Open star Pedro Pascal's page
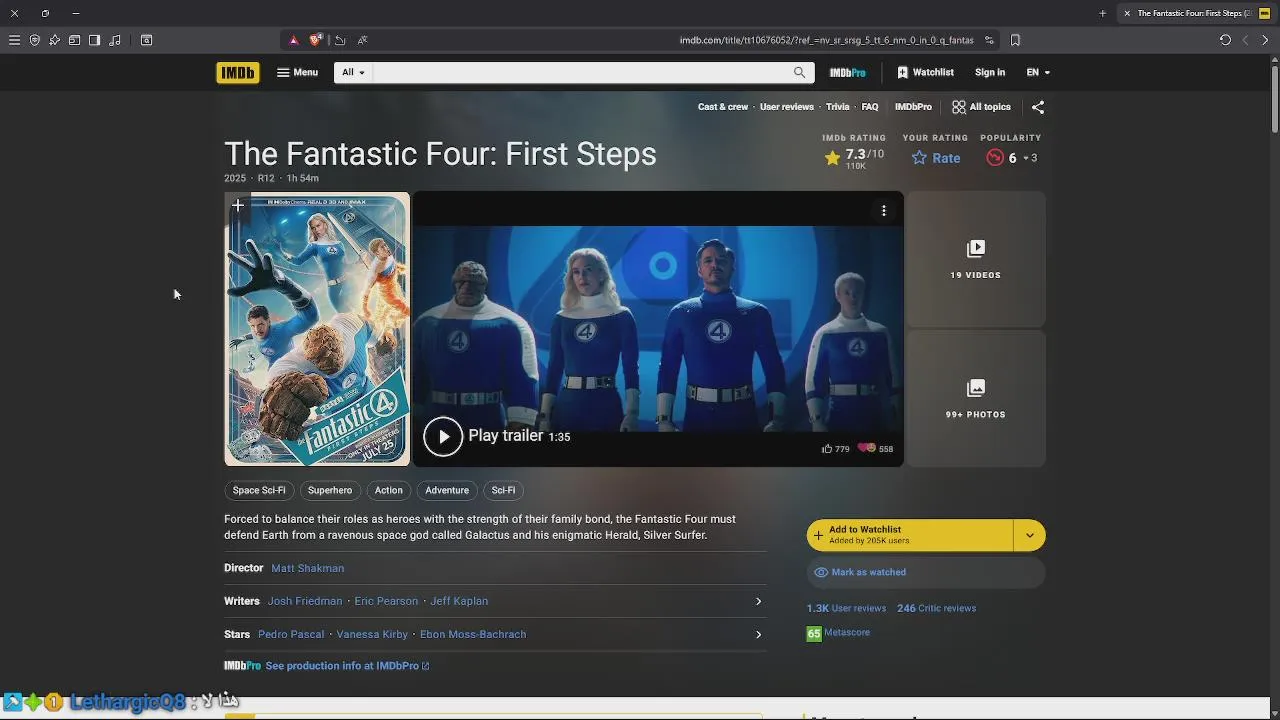 click(x=291, y=634)
